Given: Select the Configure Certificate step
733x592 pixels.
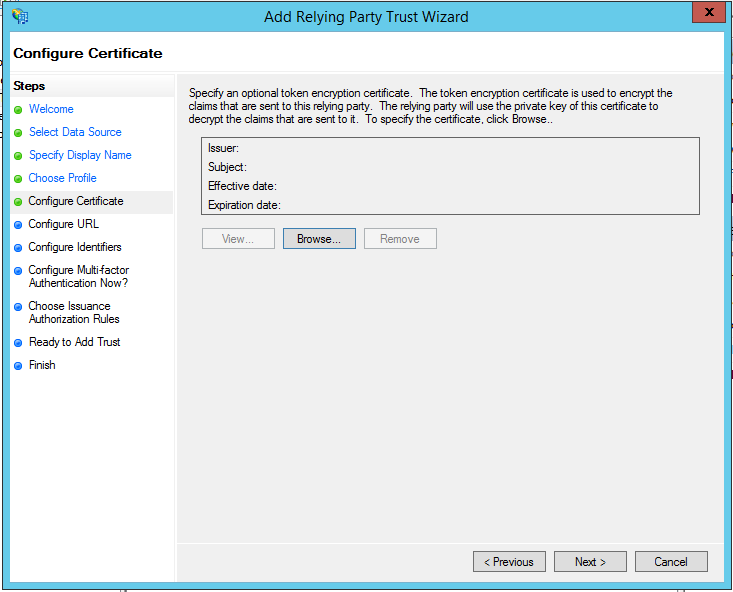Looking at the screenshot, I should [76, 201].
